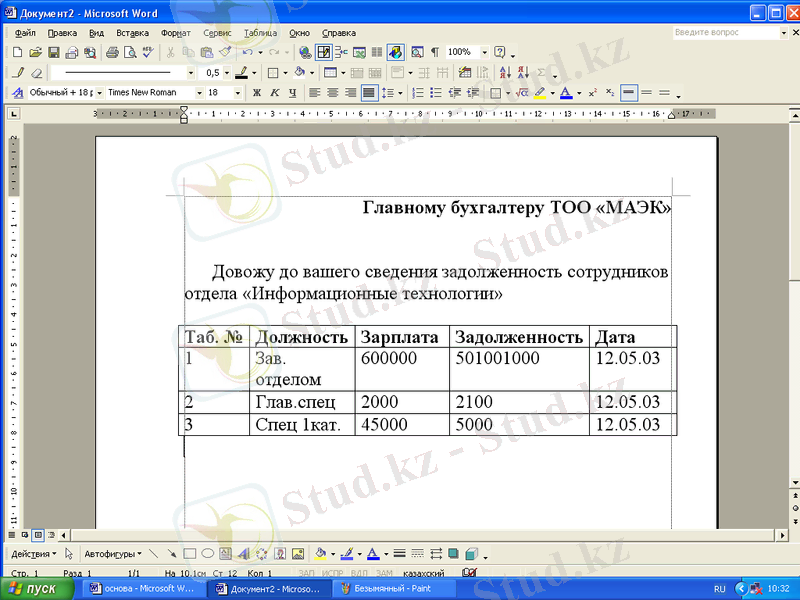Print the document with the printer icon
This screenshot has width=800, height=600.
pos(112,52)
